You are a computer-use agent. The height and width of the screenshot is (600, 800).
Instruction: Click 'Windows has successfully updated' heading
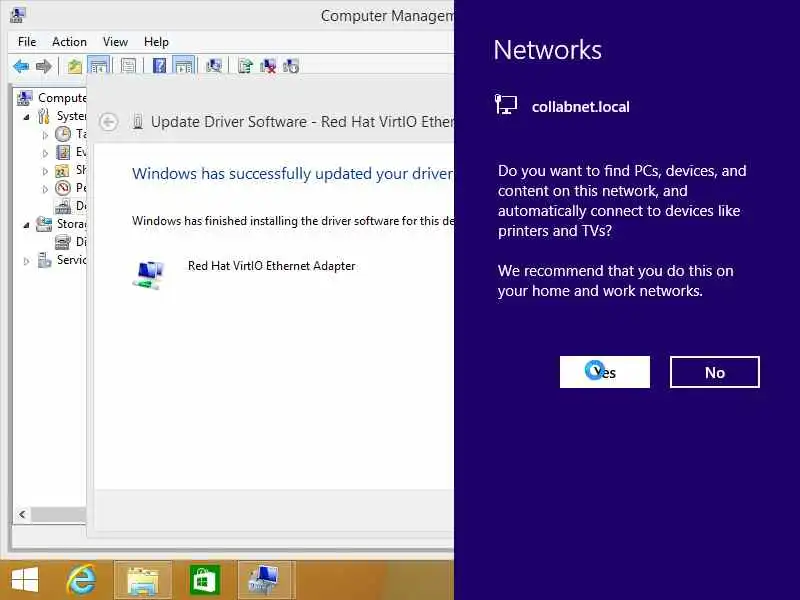tap(292, 173)
